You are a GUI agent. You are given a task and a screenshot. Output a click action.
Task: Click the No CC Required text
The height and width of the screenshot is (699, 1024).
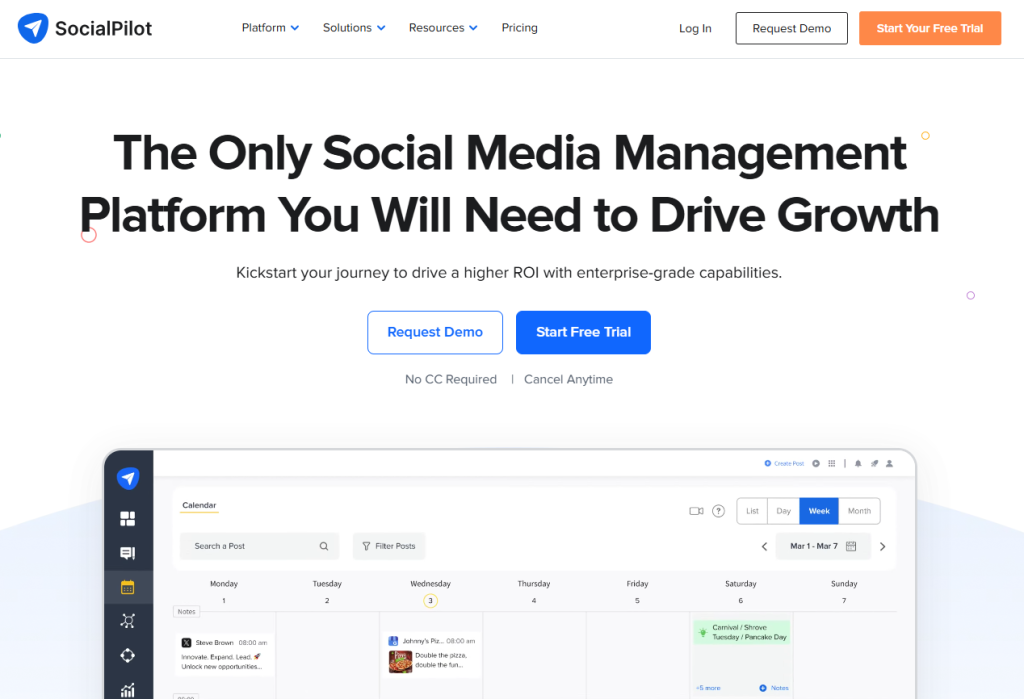click(451, 380)
